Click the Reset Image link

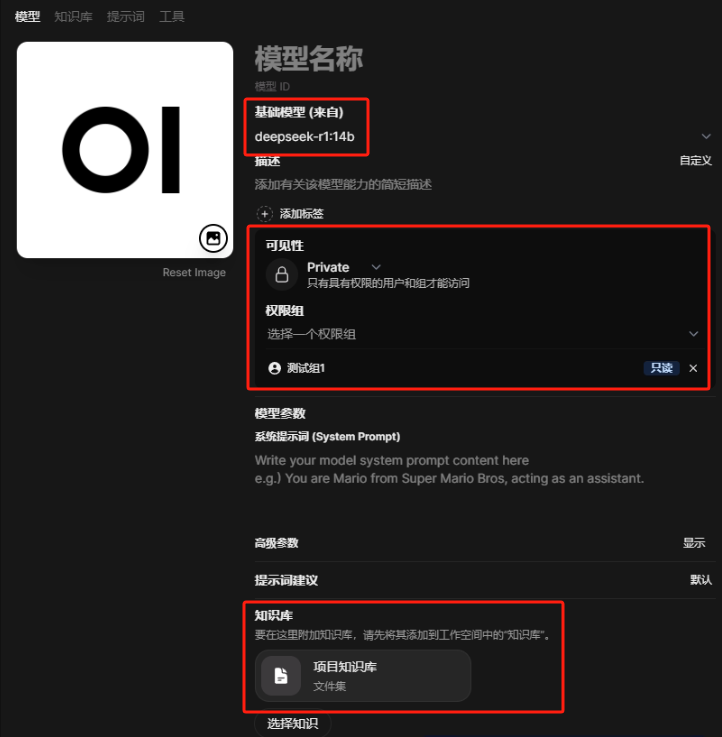click(194, 272)
